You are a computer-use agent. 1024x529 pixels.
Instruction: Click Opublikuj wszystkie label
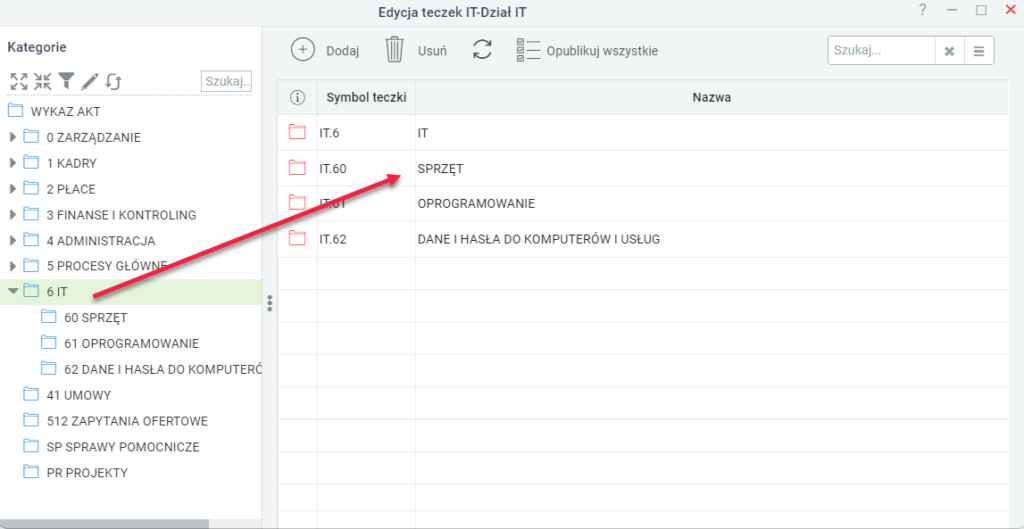(602, 51)
